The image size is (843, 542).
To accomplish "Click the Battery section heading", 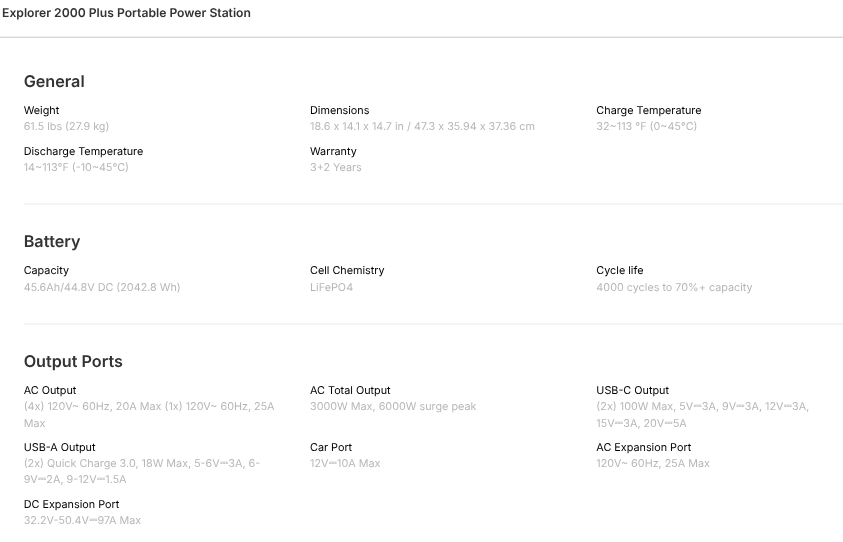I will coord(52,241).
